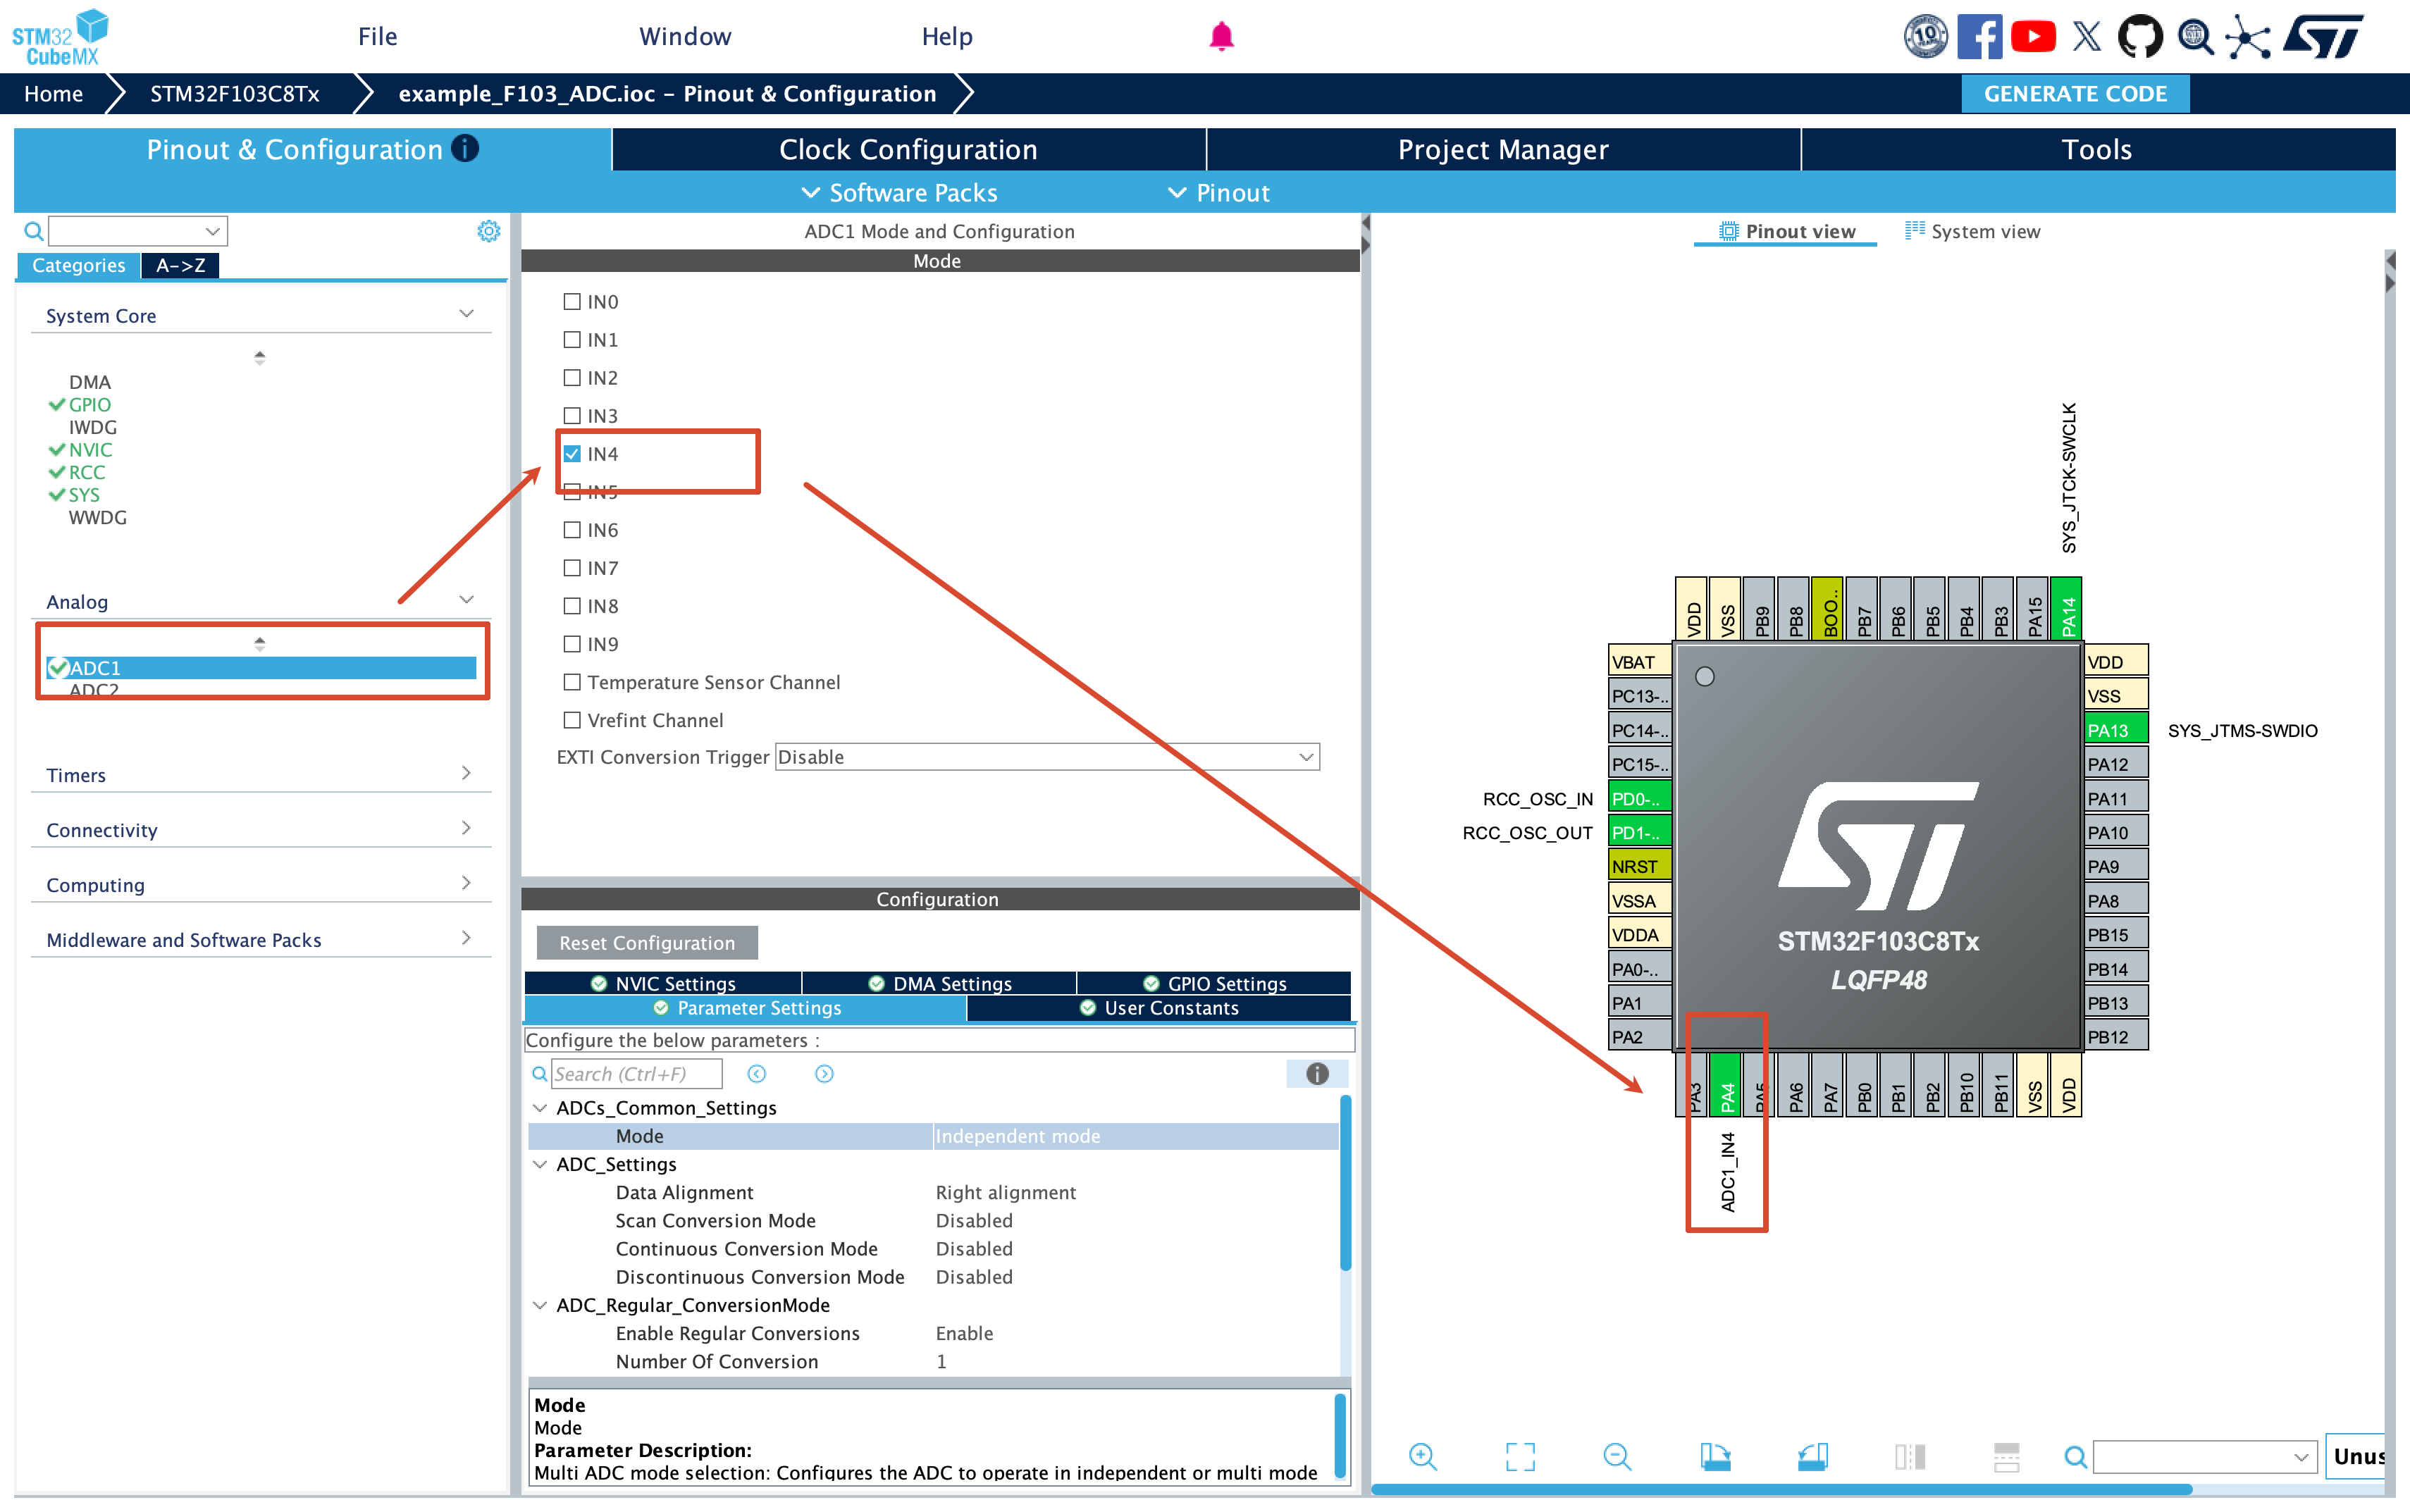Open the YouTube icon link

pos(2033,37)
